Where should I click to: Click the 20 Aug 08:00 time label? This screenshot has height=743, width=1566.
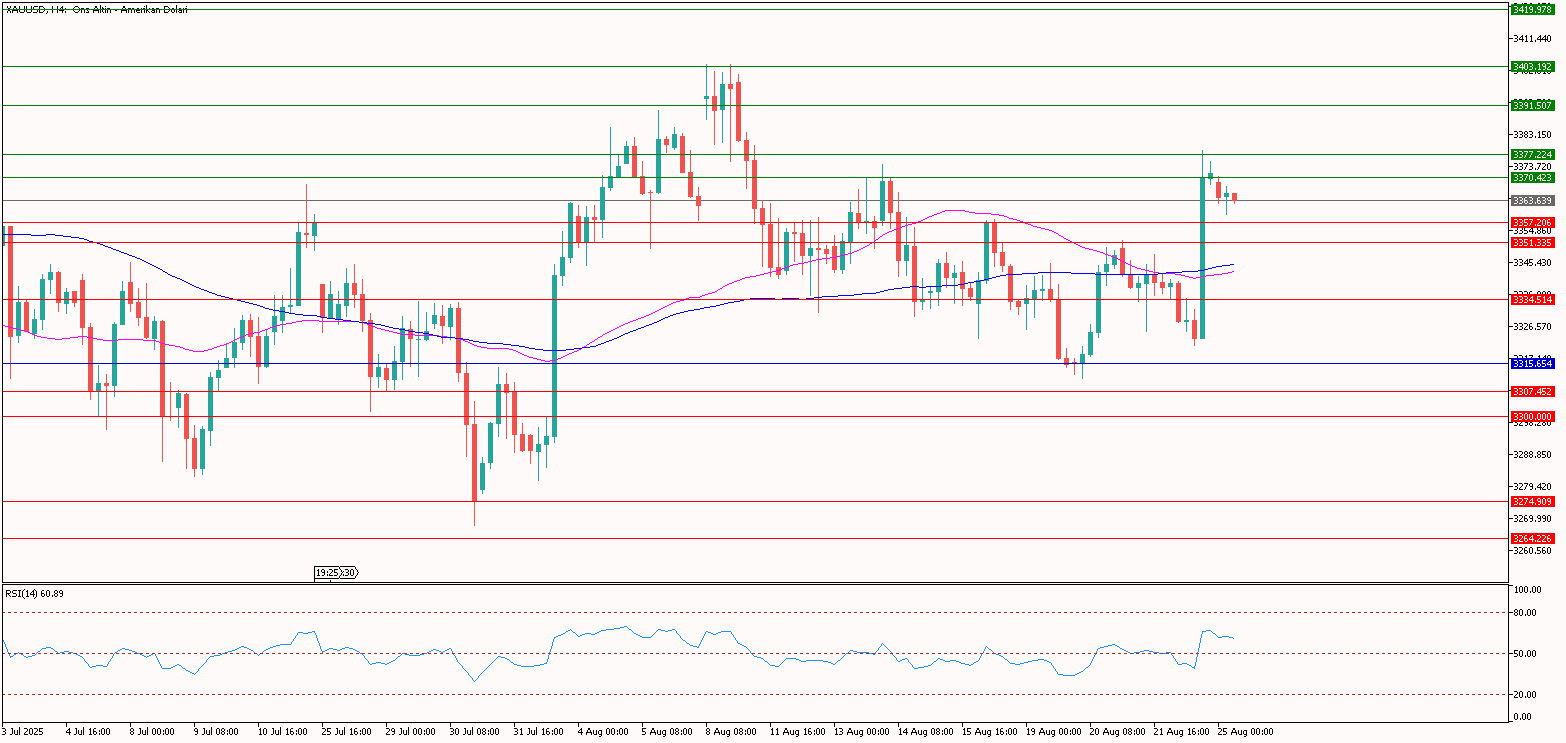click(1116, 732)
